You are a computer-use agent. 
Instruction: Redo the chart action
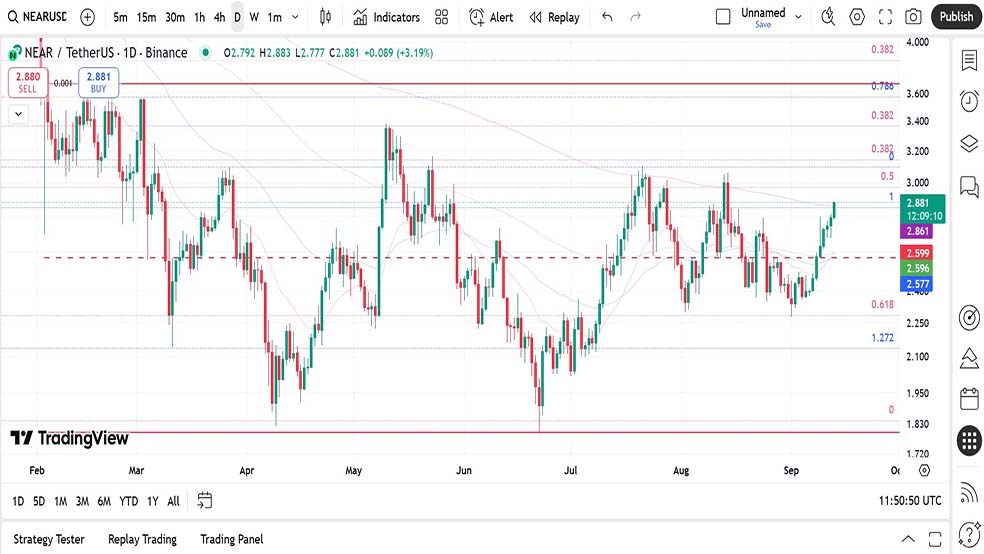tap(635, 17)
